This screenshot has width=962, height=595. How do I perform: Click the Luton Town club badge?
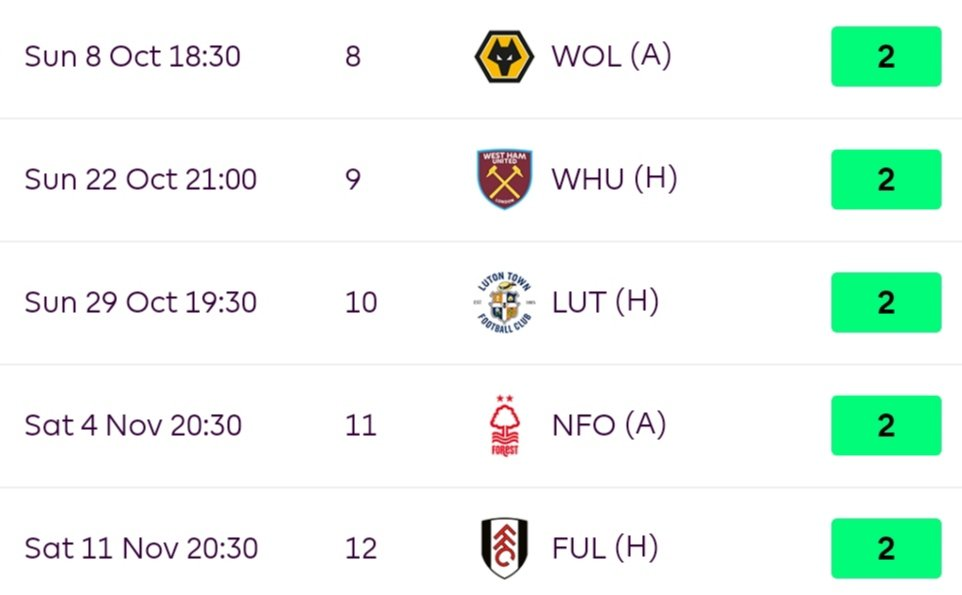504,303
